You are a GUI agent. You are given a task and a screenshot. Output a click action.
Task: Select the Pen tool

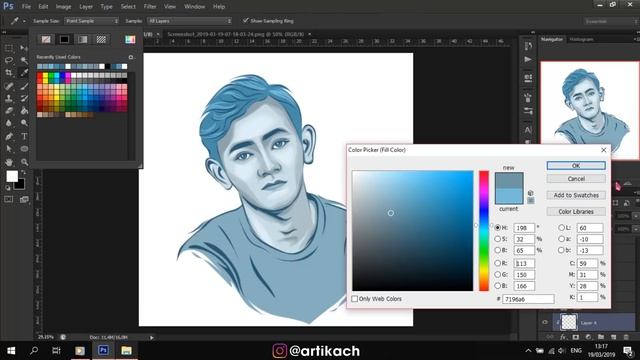9,136
